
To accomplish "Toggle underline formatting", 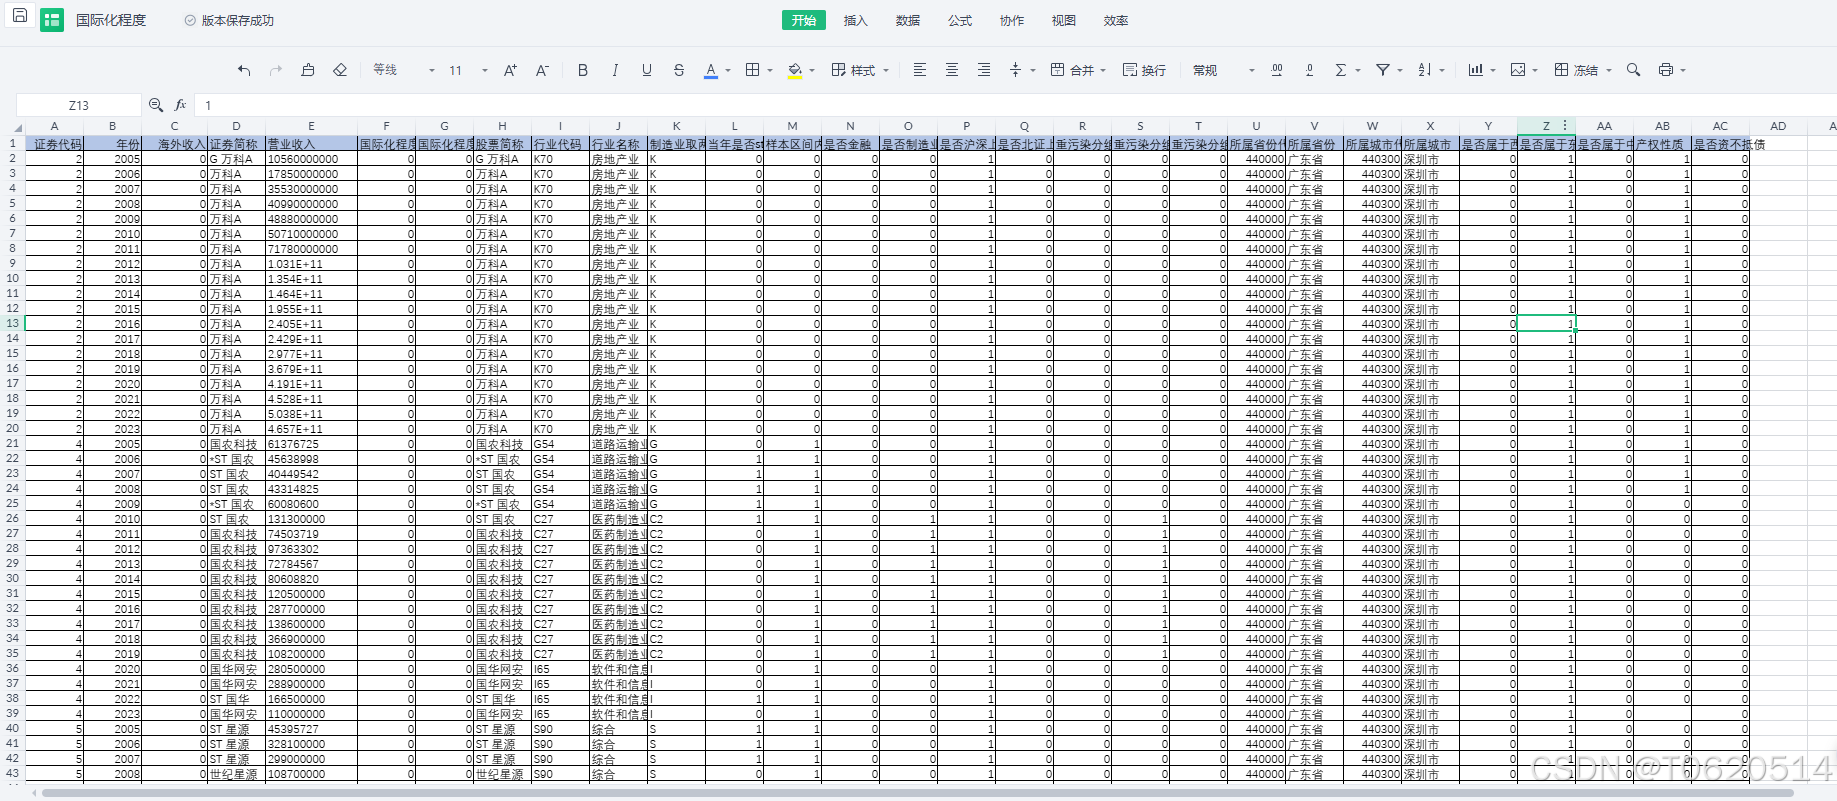I will tap(647, 70).
